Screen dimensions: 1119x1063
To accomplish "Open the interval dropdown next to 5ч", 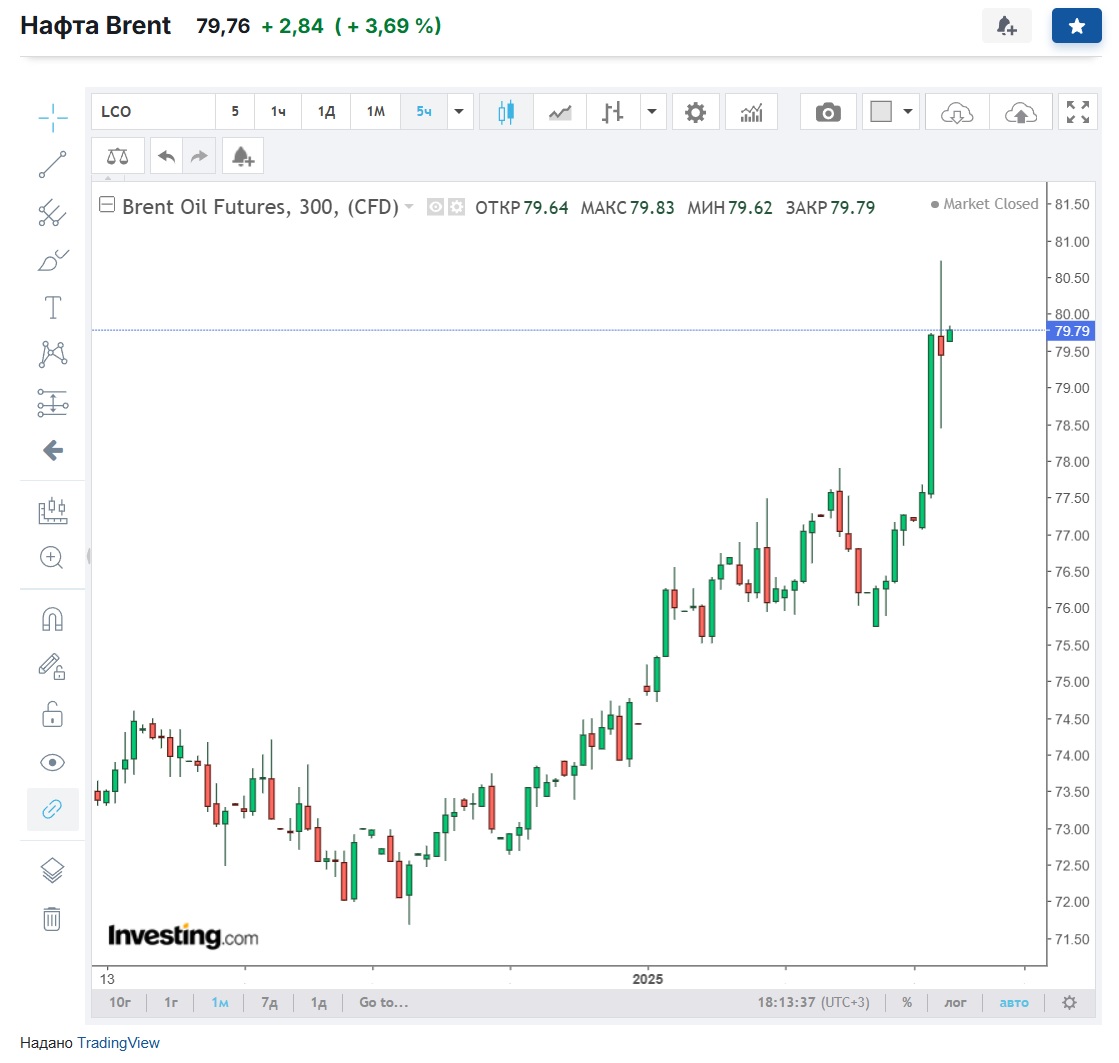I will click(x=458, y=112).
